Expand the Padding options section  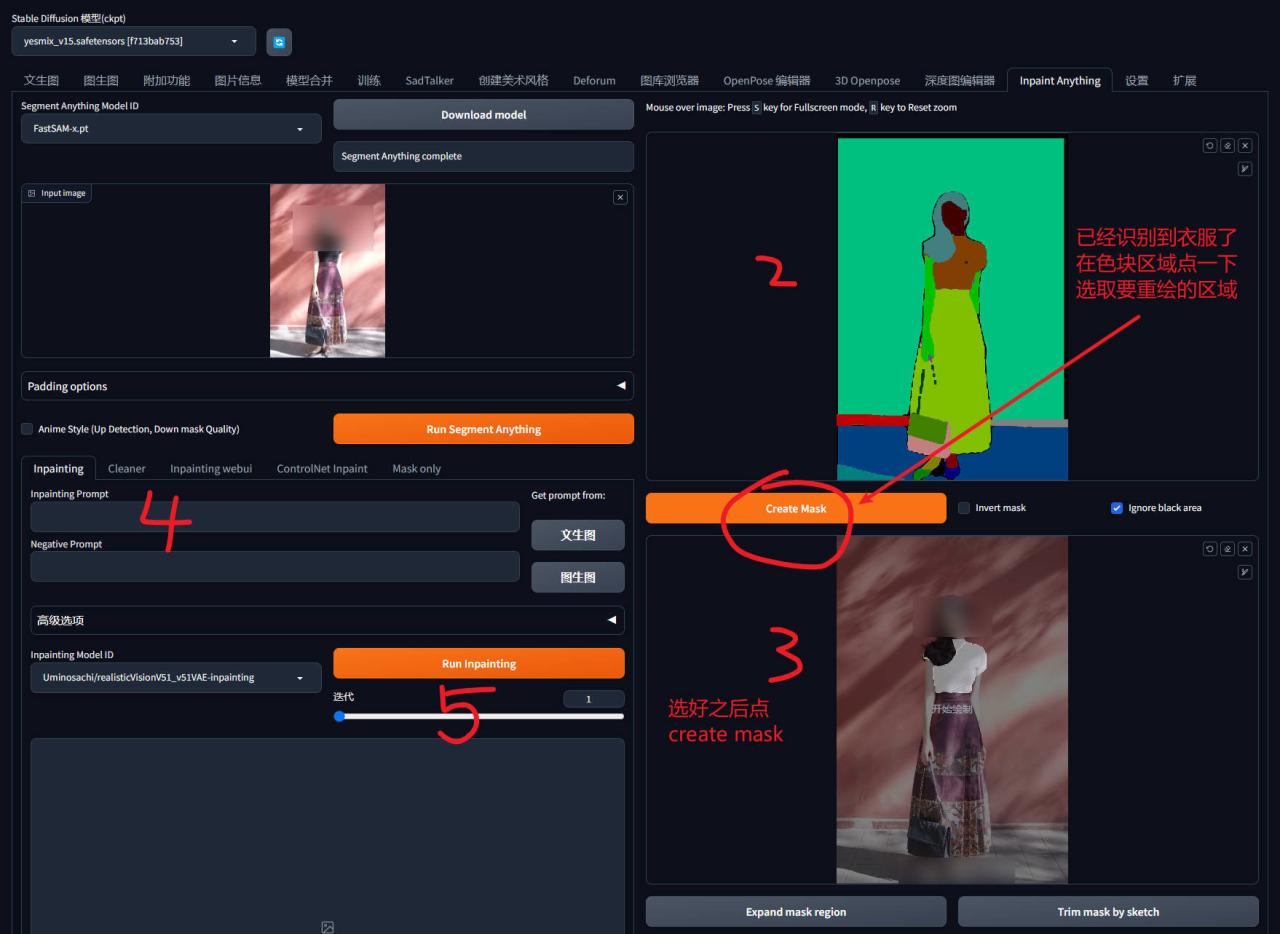pos(327,386)
